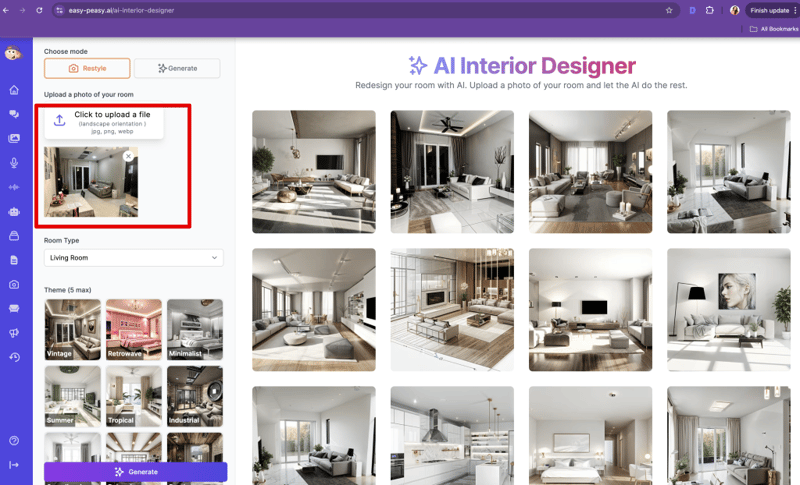The height and width of the screenshot is (485, 800).
Task: Open the Home icon in the sidebar
Action: tap(14, 90)
